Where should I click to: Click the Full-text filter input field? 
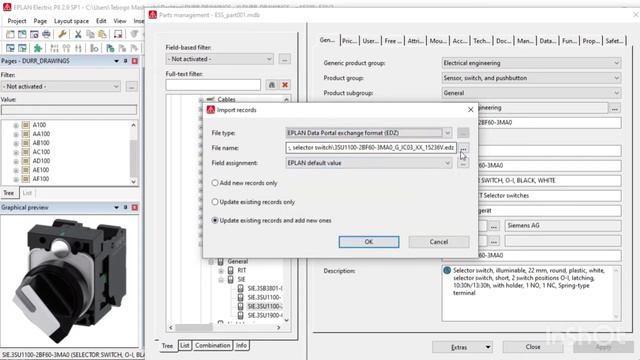click(213, 85)
